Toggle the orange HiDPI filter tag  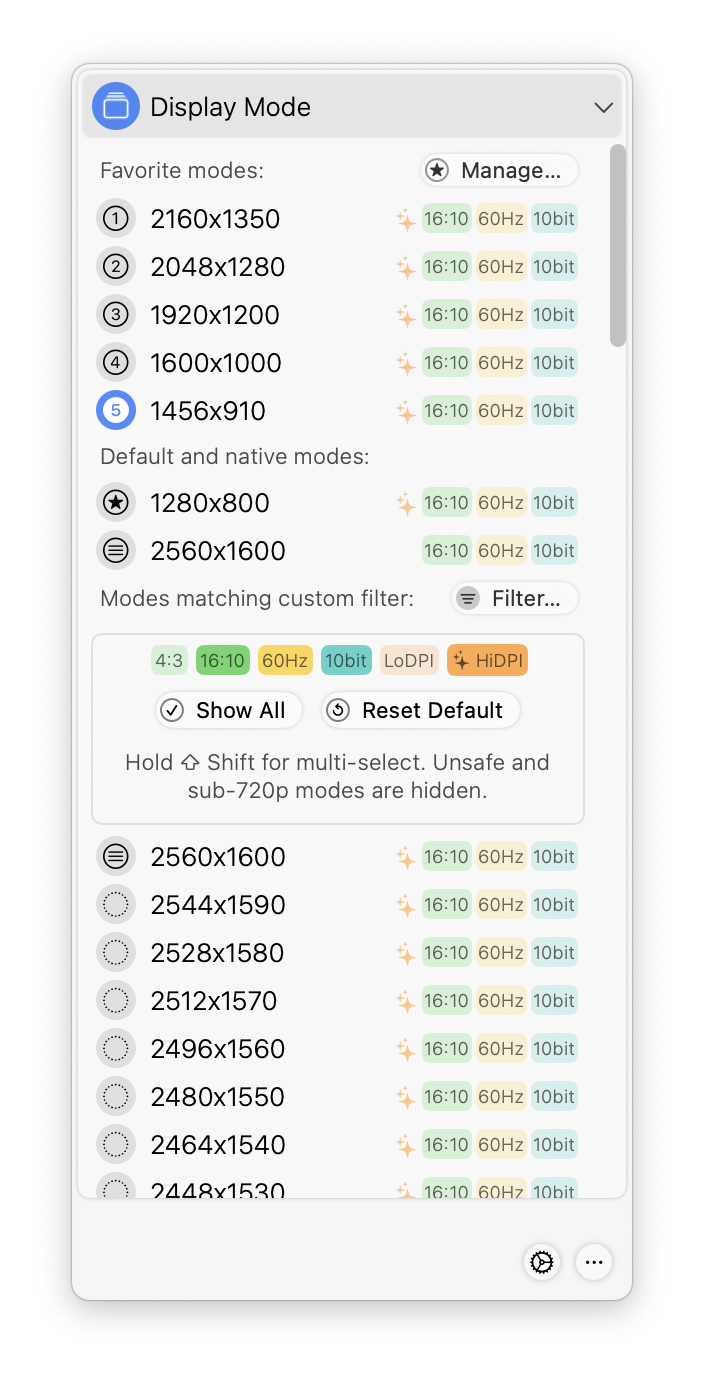click(x=487, y=661)
